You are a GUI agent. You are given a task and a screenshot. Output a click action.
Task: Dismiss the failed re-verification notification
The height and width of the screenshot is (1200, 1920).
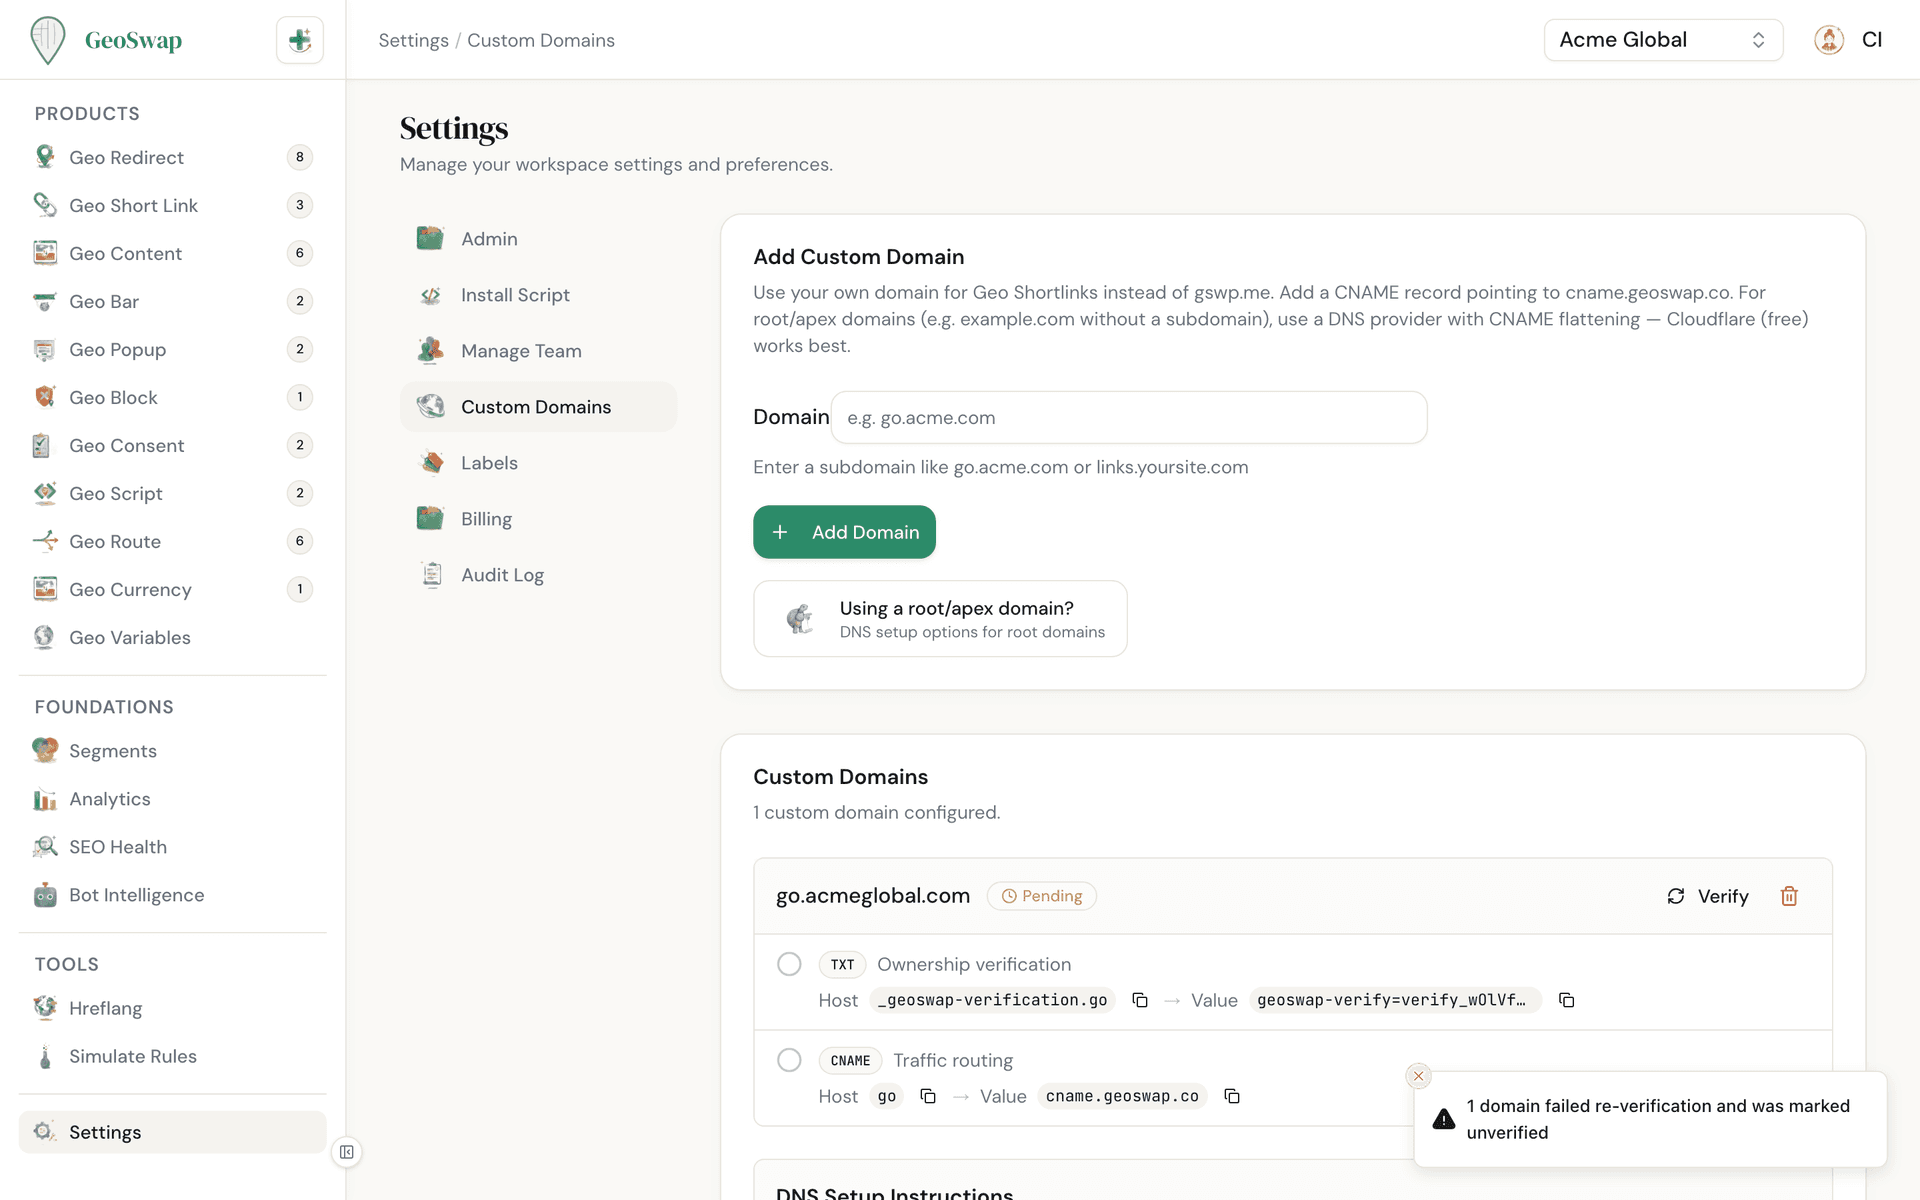[1418, 1076]
